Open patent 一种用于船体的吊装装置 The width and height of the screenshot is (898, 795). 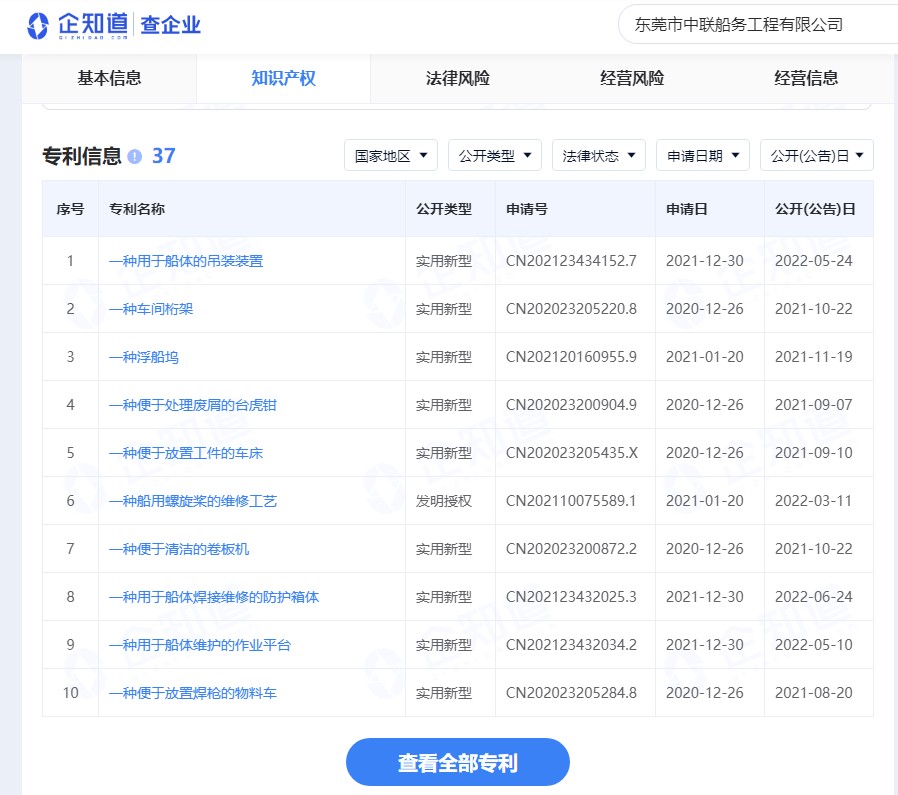click(186, 261)
